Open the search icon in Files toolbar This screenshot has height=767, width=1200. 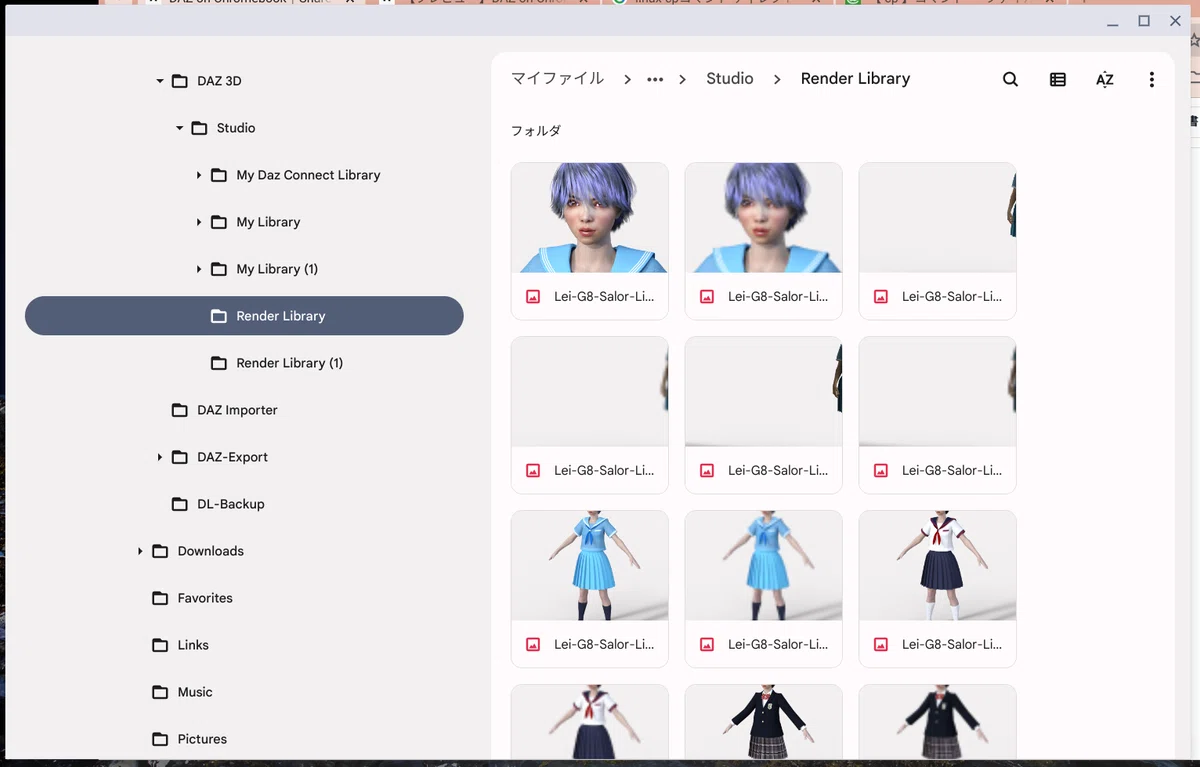tap(1010, 79)
